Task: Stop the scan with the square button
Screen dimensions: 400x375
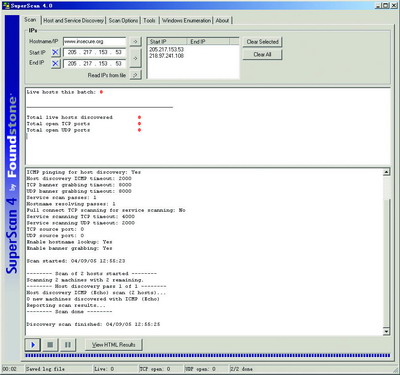Action: 50,345
